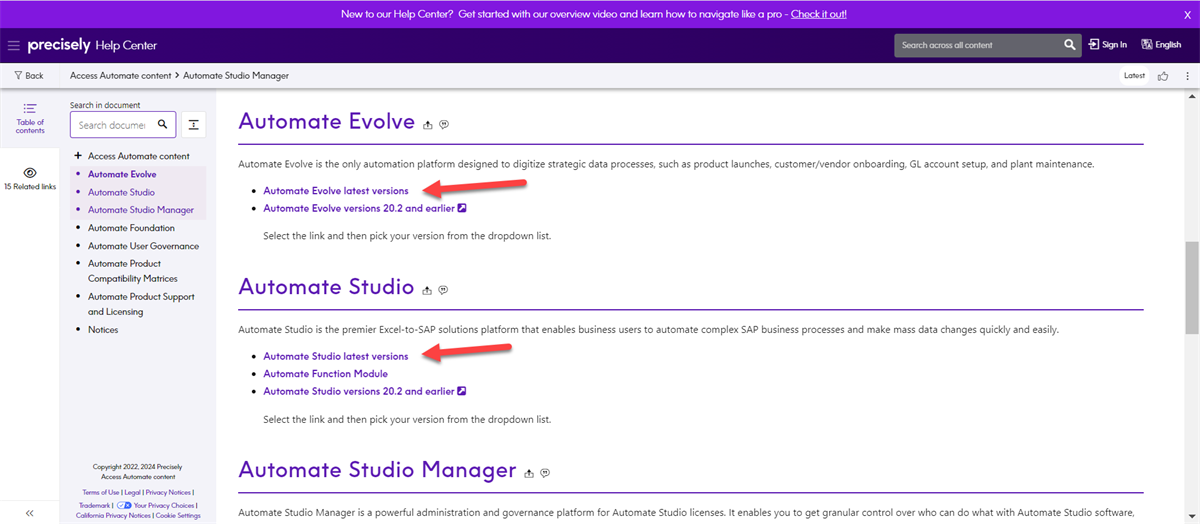Image resolution: width=1200 pixels, height=524 pixels.
Task: Open Automate Evolve versions 20.2 and earlier
Action: [365, 208]
